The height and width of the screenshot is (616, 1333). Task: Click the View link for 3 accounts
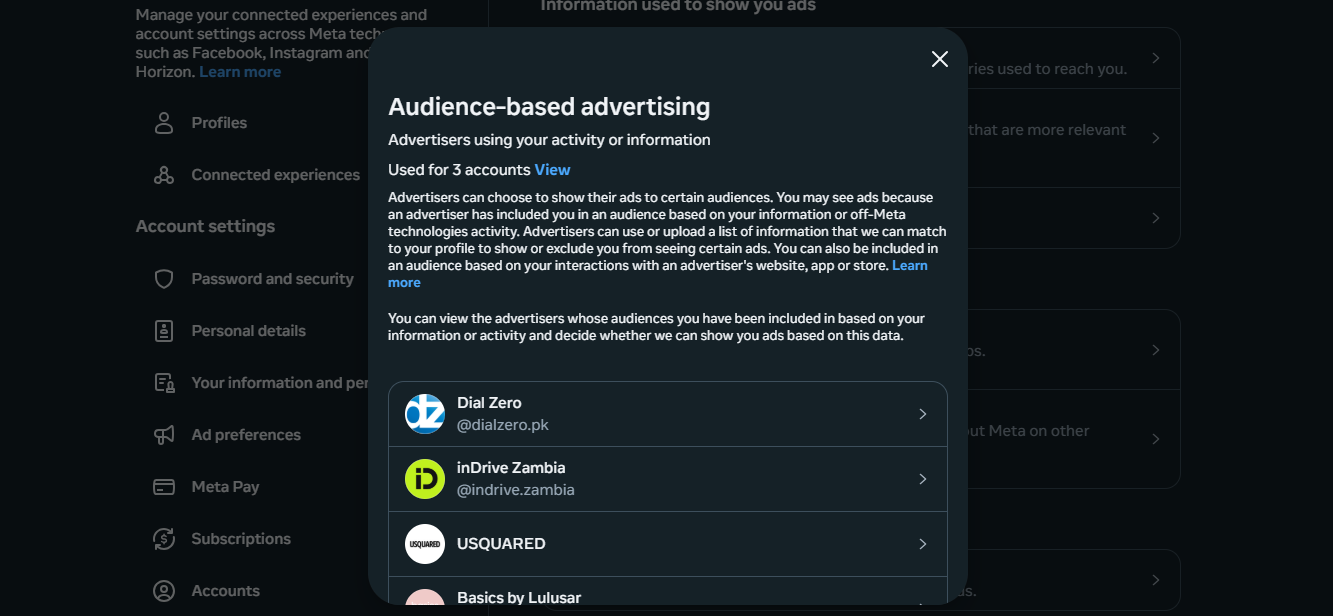point(552,170)
